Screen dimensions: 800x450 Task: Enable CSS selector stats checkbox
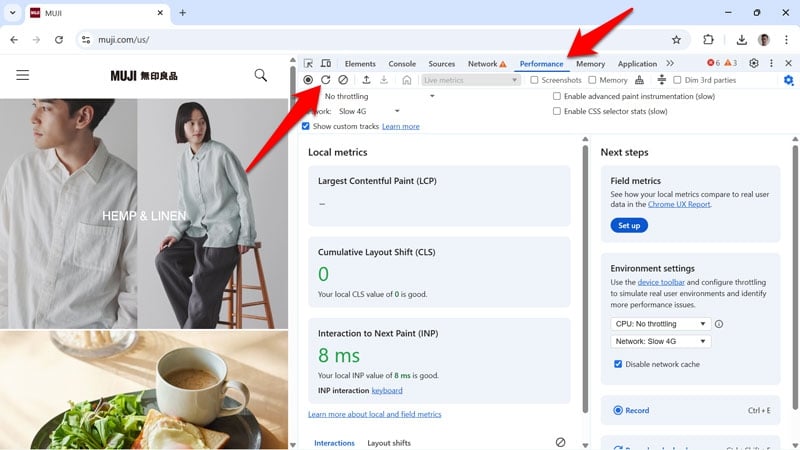coord(557,111)
